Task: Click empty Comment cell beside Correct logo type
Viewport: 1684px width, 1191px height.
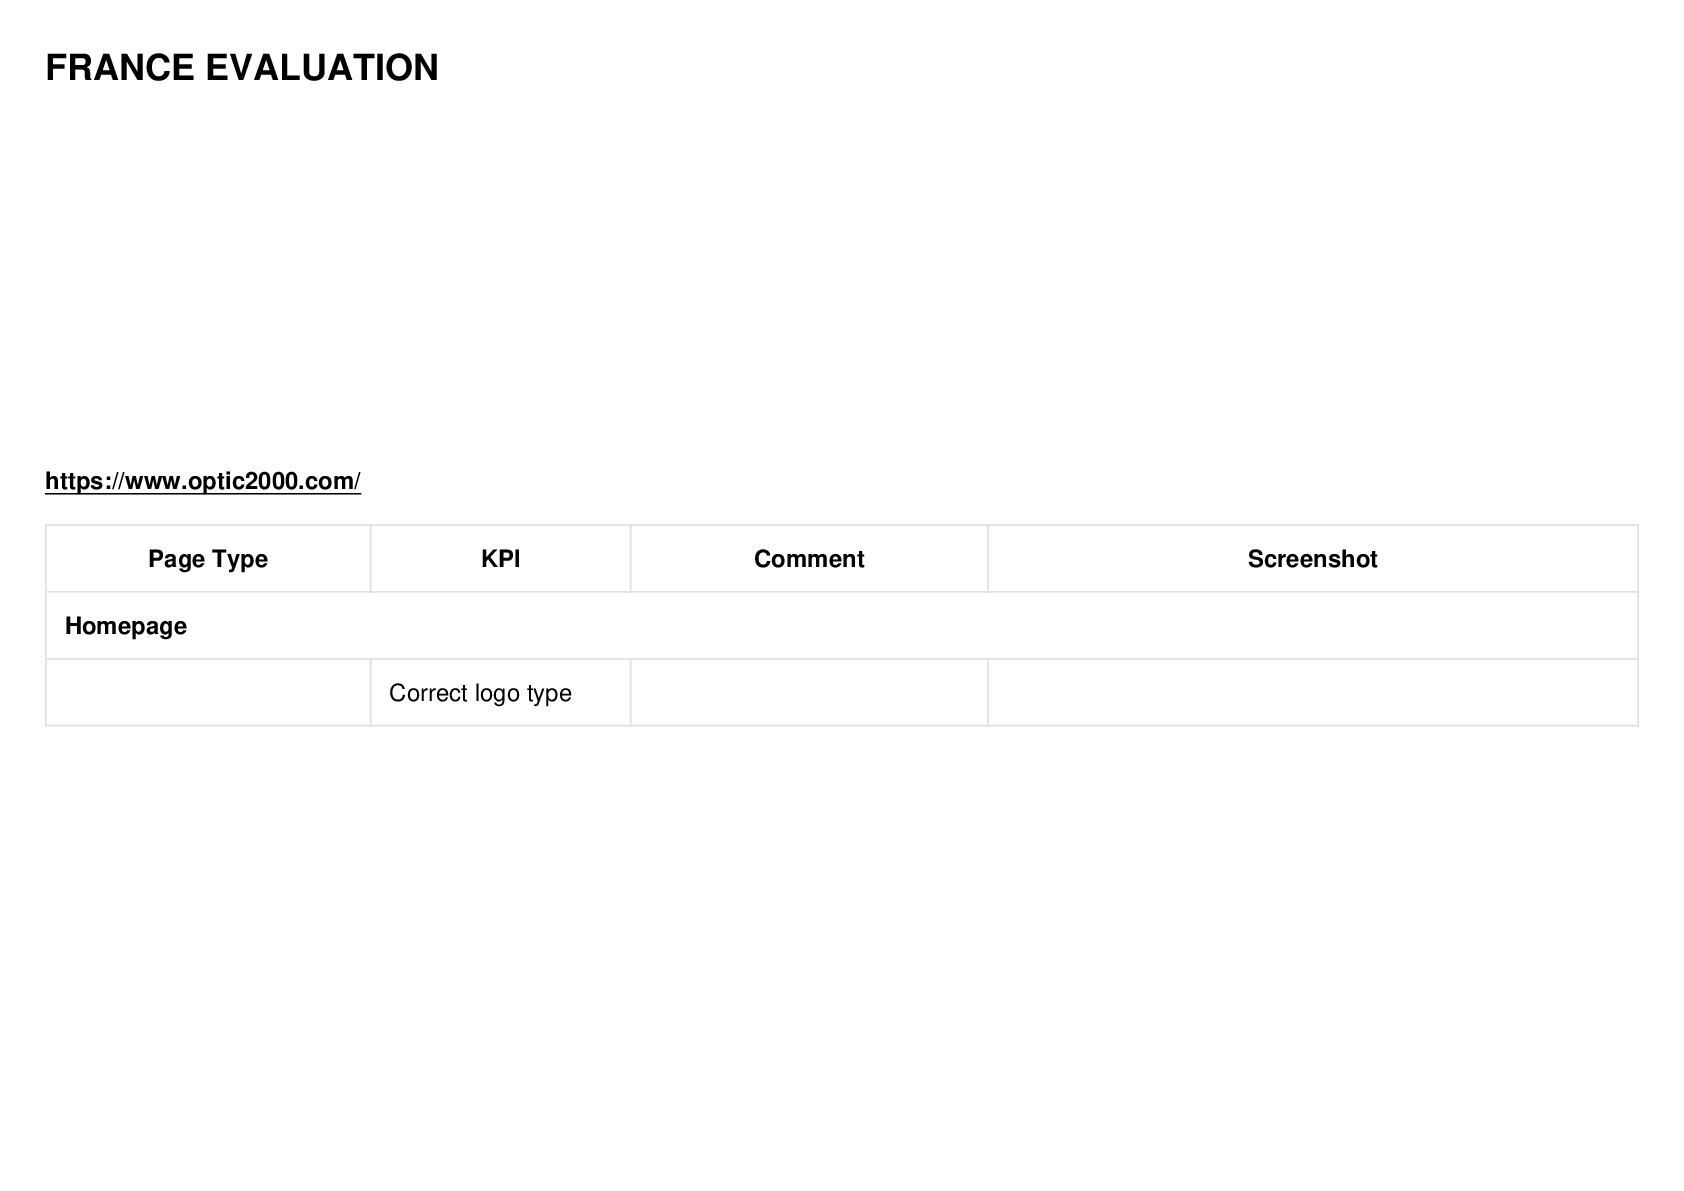Action: click(809, 693)
